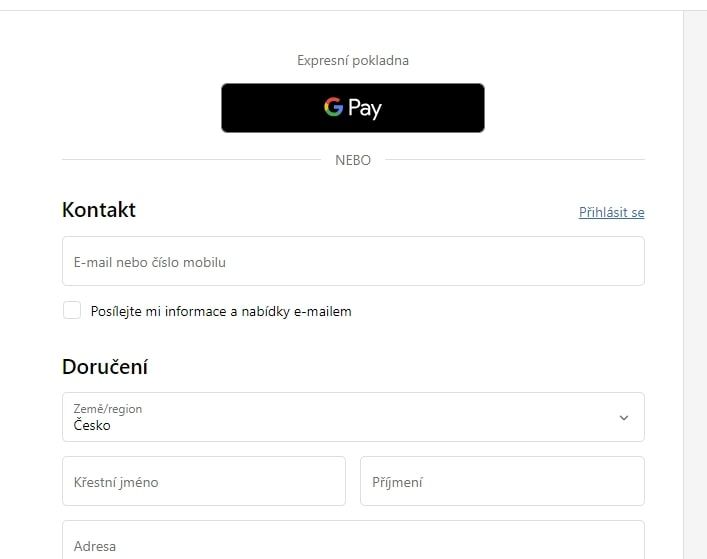Click the Země/region small label
This screenshot has height=559, width=707.
pyautogui.click(x=108, y=409)
